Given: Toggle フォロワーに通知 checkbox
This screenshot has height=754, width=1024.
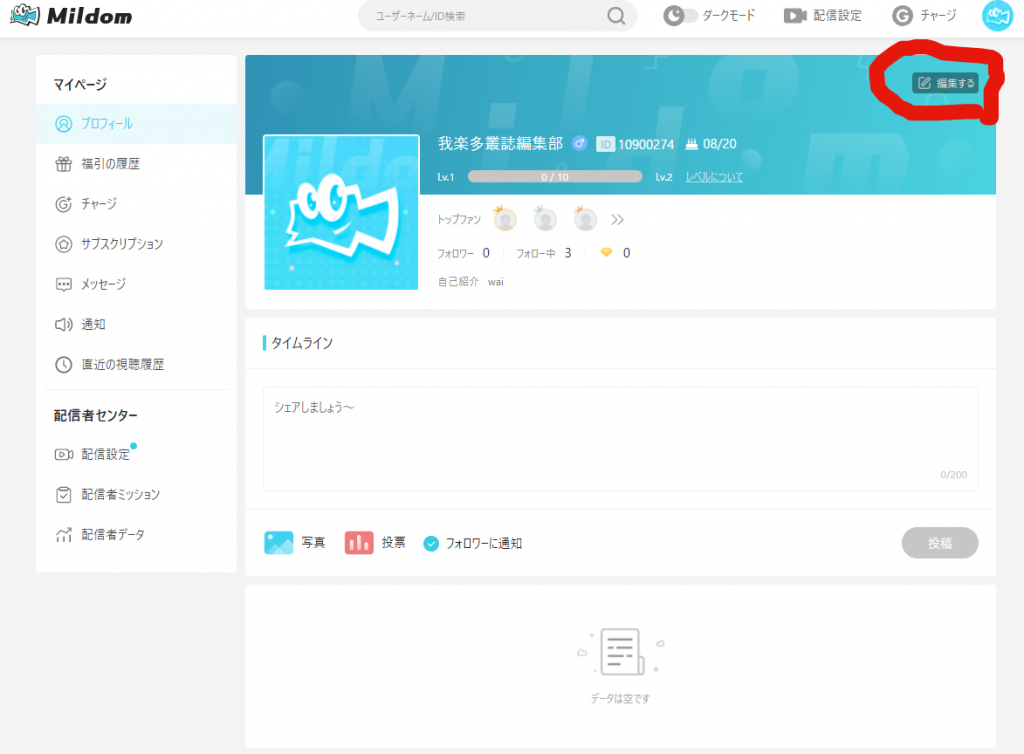Looking at the screenshot, I should 432,543.
